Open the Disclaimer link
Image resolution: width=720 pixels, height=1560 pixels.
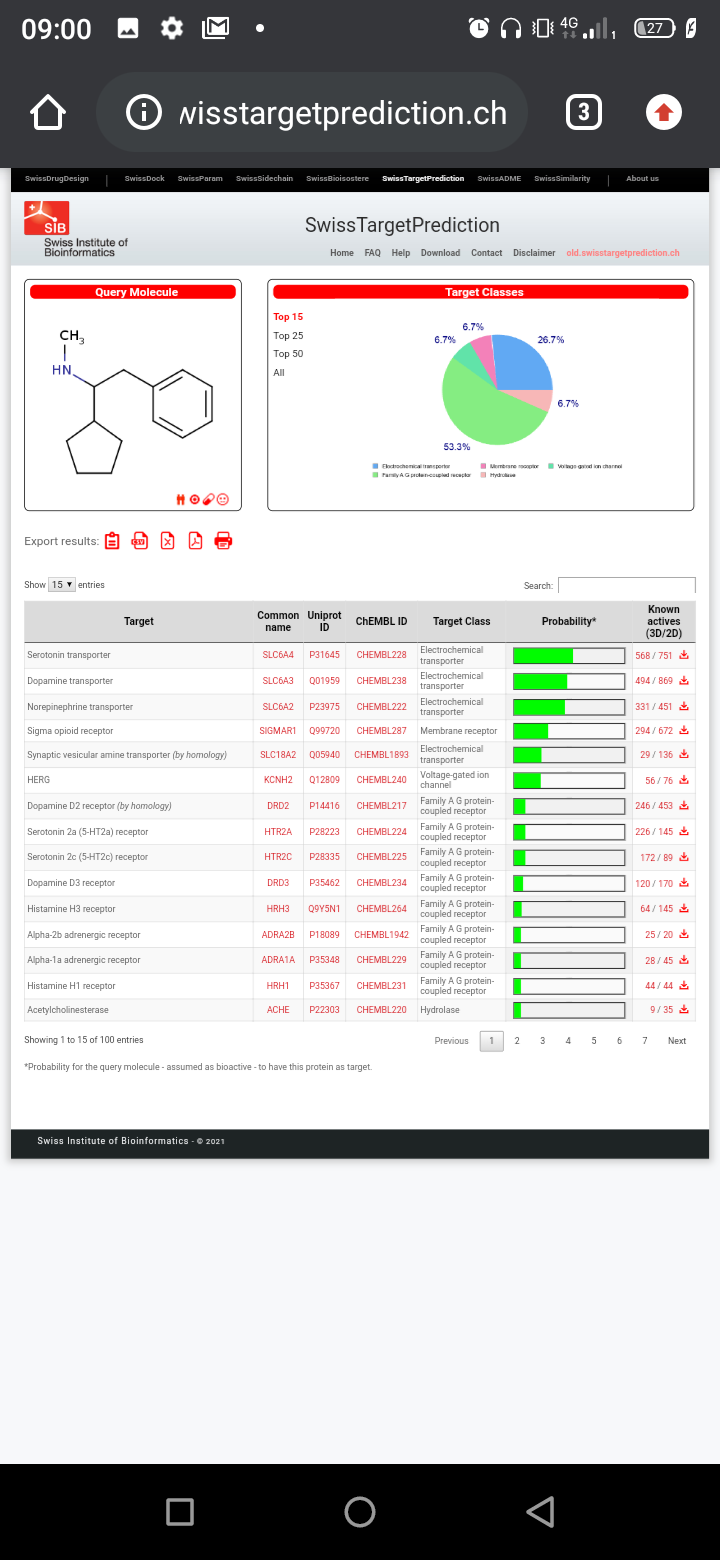(x=534, y=253)
